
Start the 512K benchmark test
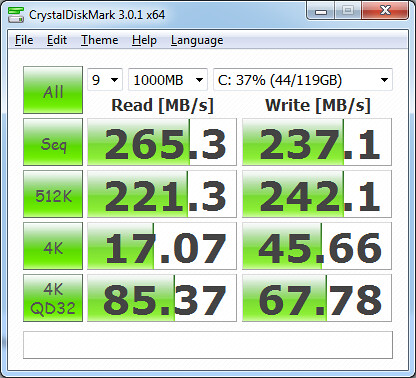pos(53,194)
